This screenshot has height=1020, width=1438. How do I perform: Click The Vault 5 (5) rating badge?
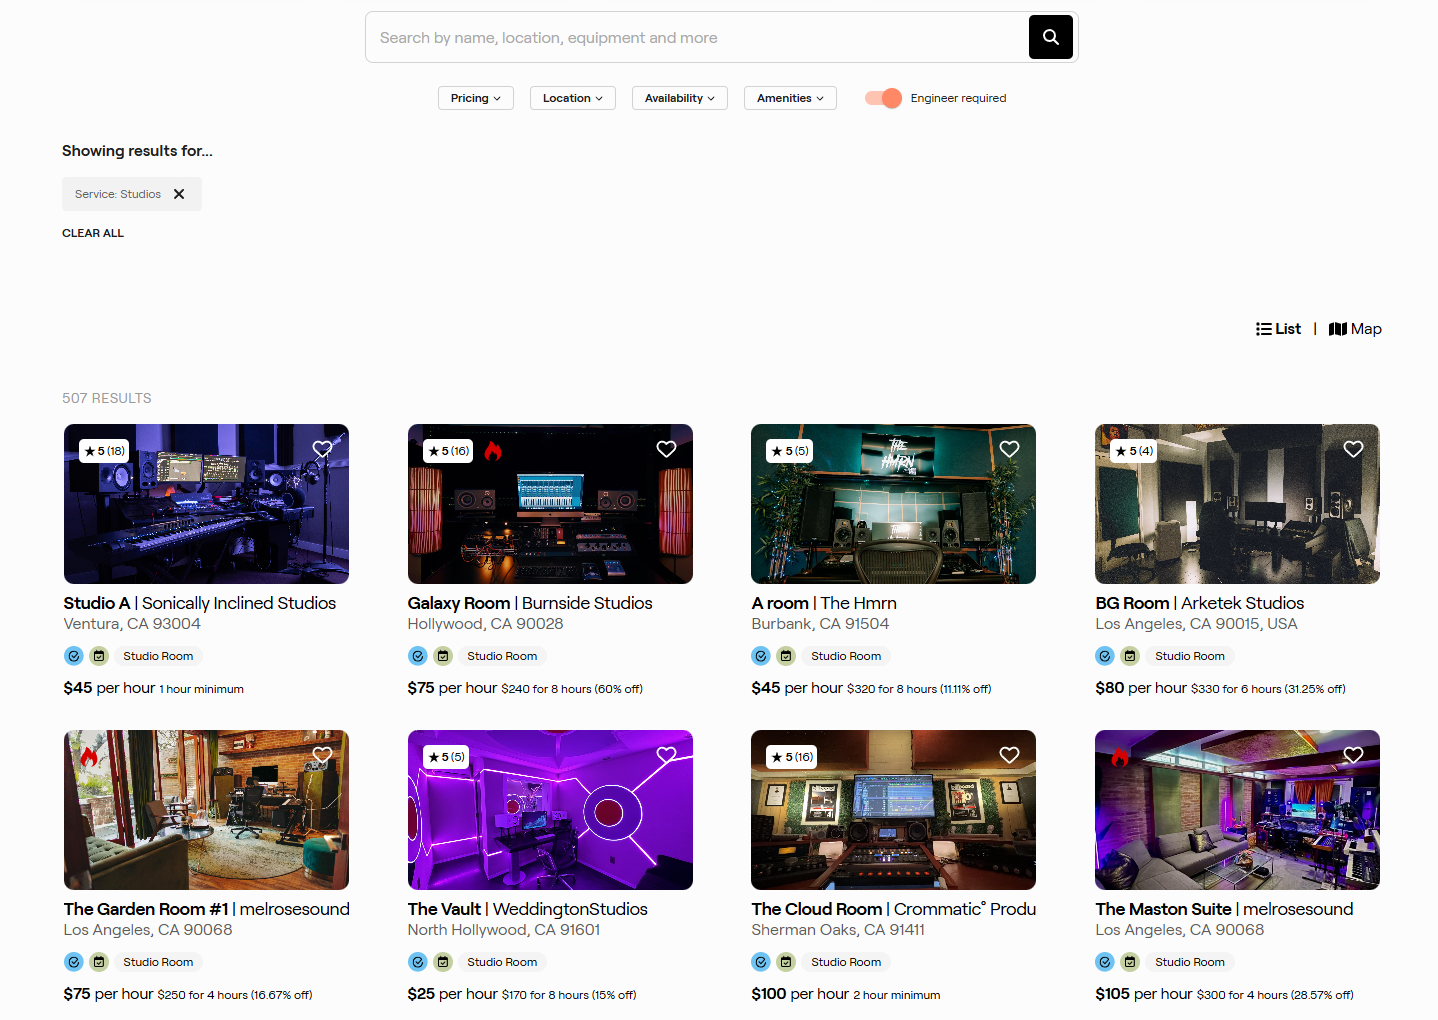[446, 757]
